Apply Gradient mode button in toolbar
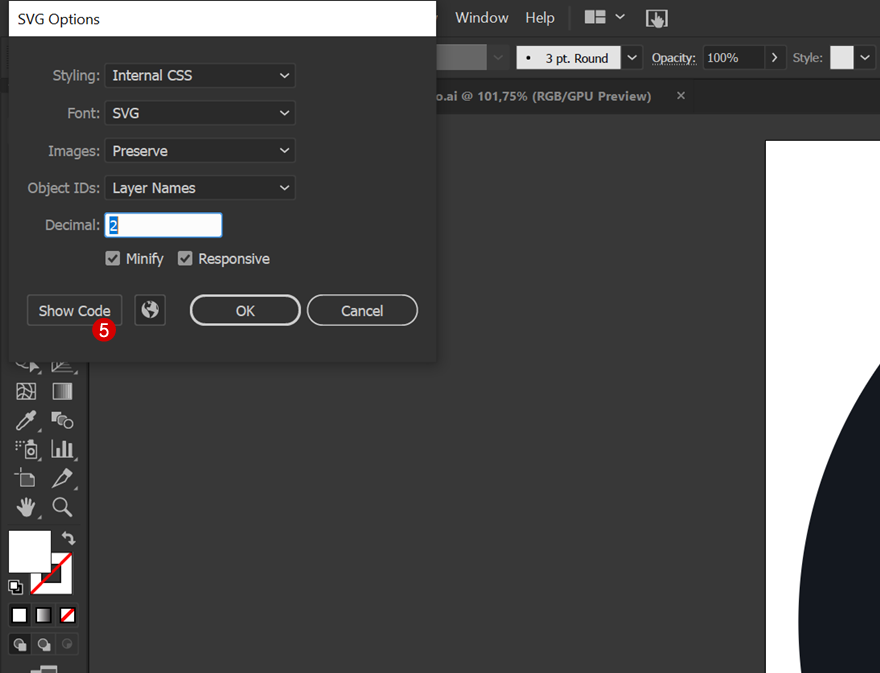Image resolution: width=880 pixels, height=673 pixels. click(x=43, y=615)
